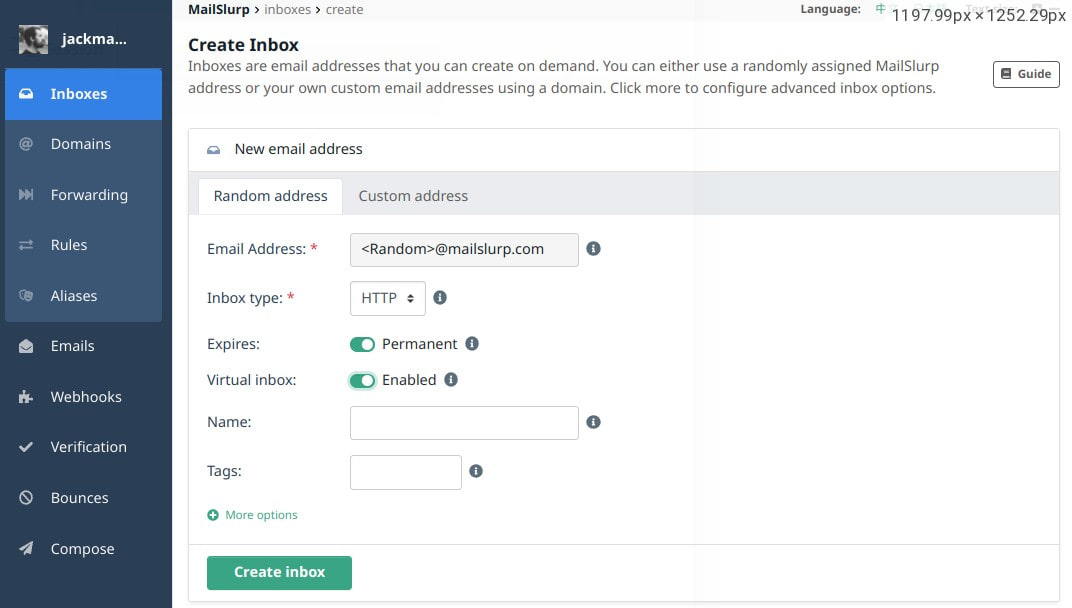Viewport: 1072px width, 608px height.
Task: Open the Domains section from sidebar
Action: 80,143
